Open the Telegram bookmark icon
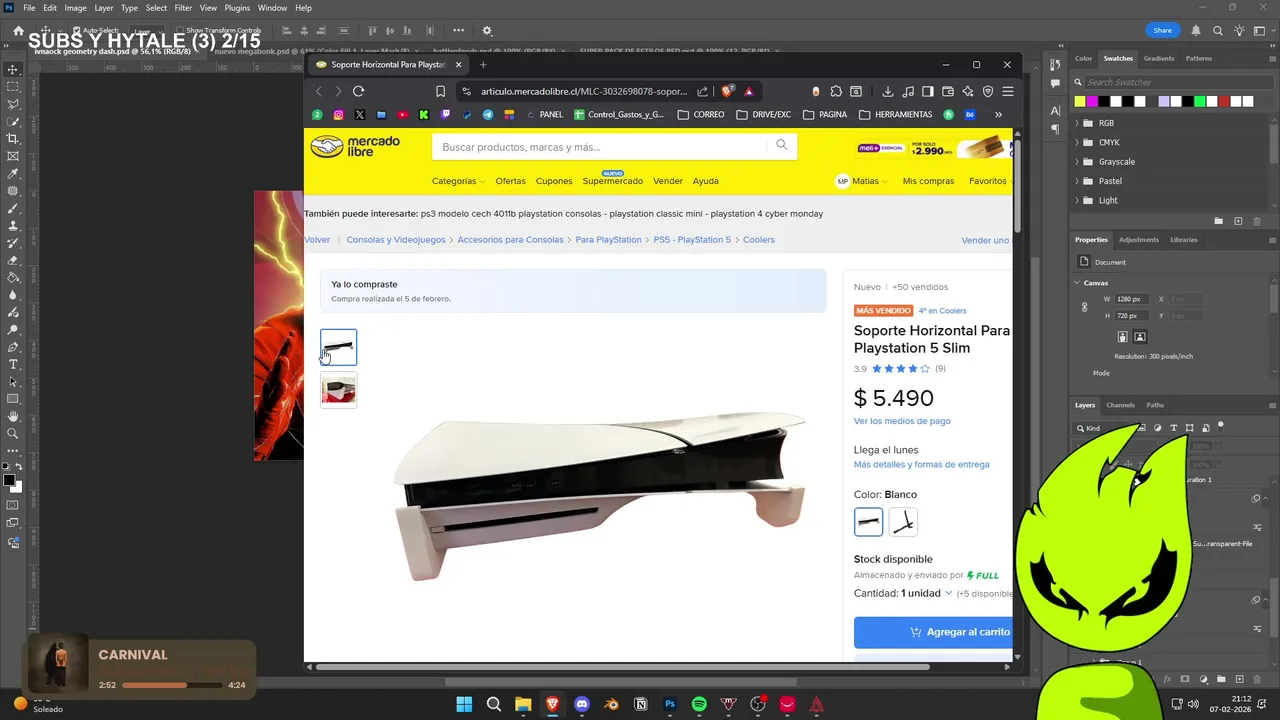This screenshot has height=720, width=1280. click(x=488, y=115)
